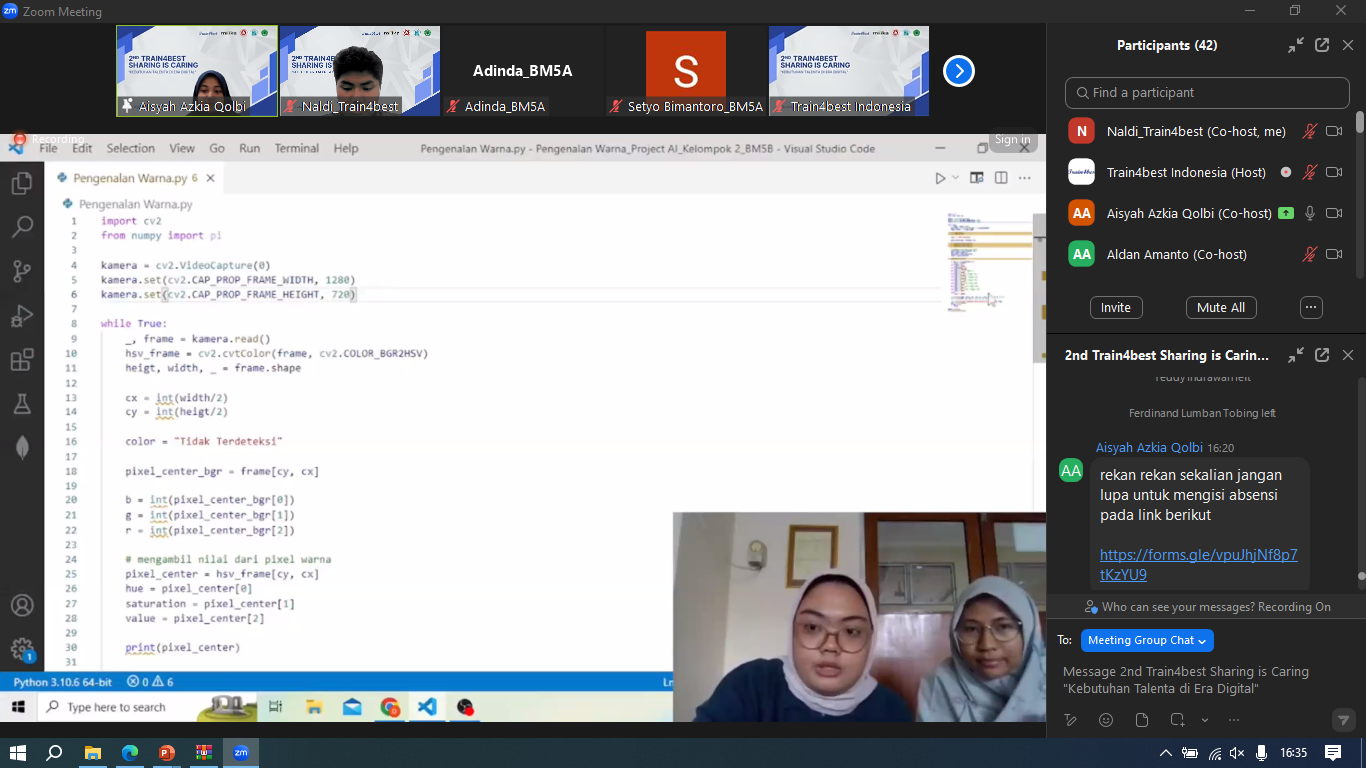This screenshot has height=768, width=1366.
Task: Open the Source Control view
Action: 22,270
